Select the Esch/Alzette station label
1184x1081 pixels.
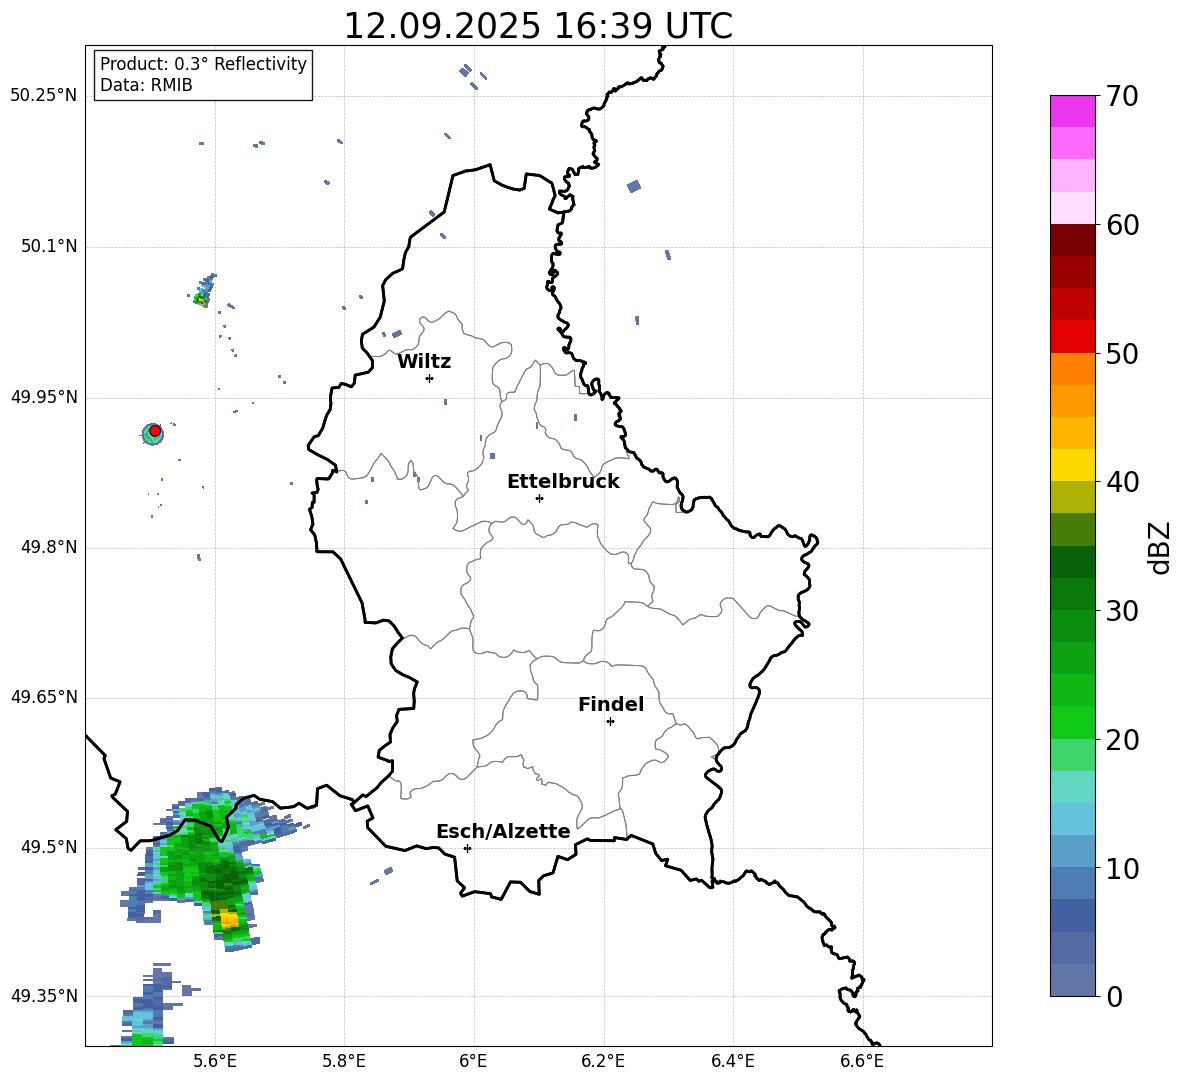click(x=503, y=832)
